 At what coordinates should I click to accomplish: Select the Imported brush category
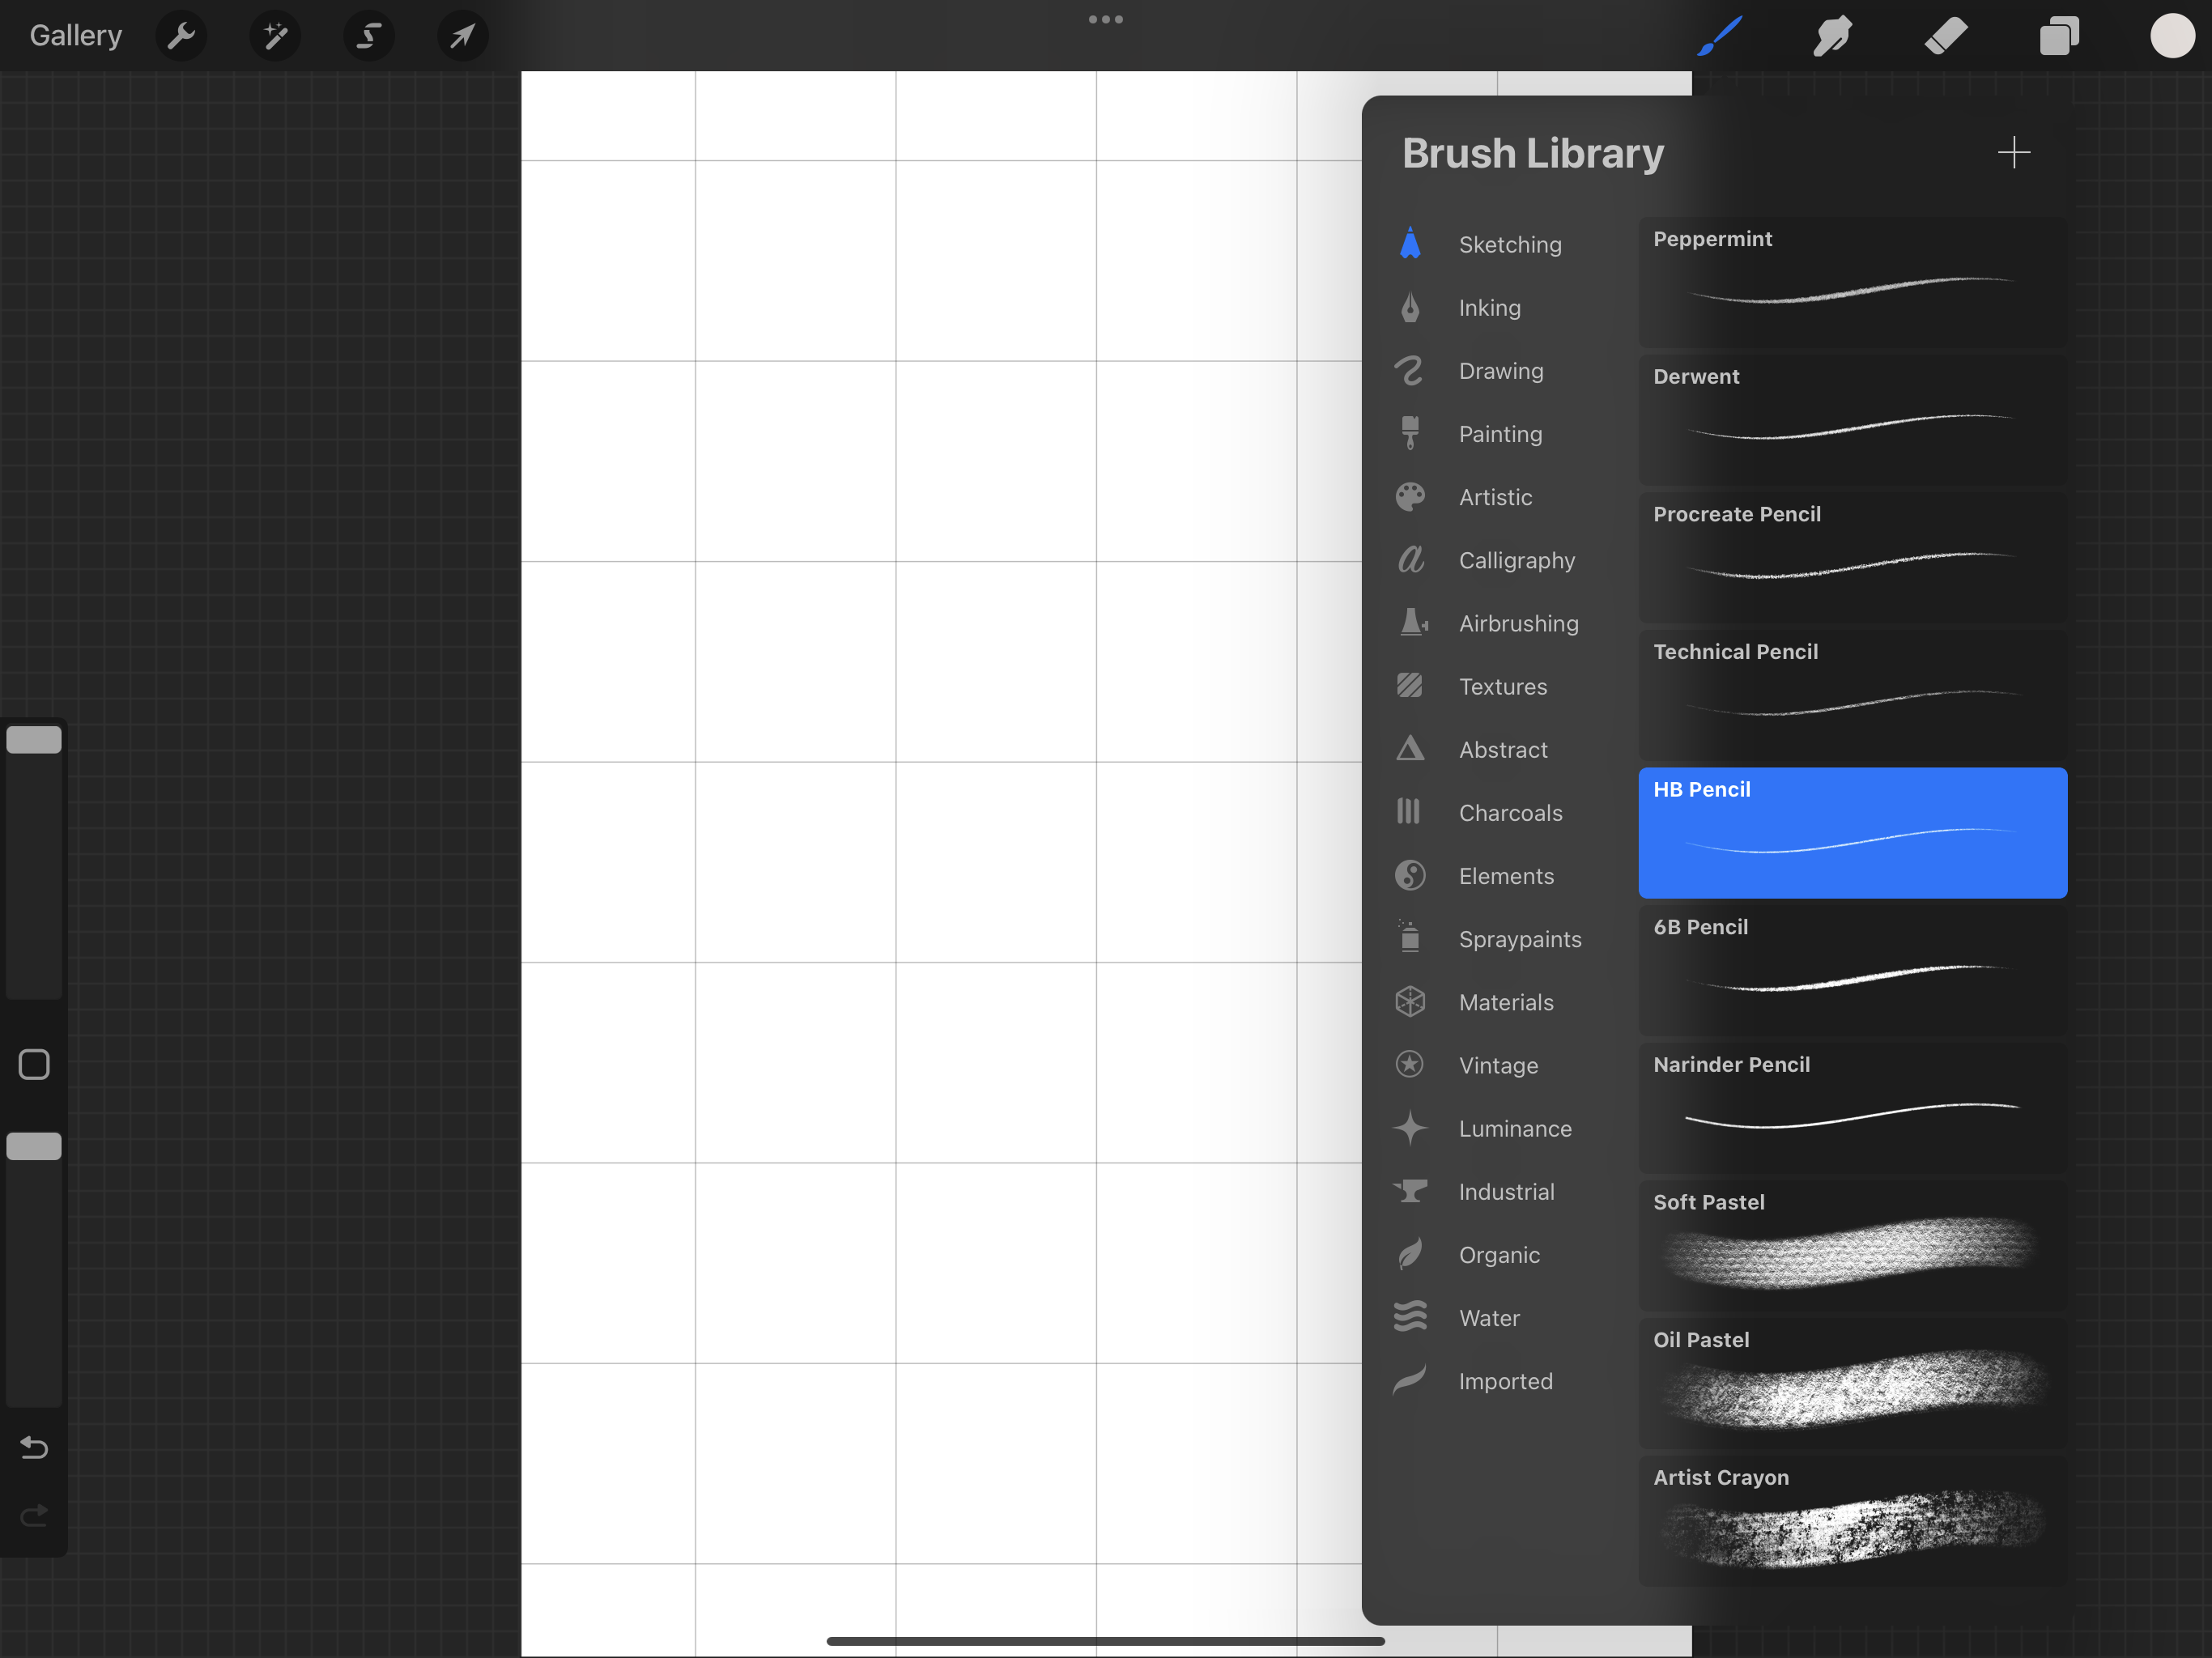1504,1382
